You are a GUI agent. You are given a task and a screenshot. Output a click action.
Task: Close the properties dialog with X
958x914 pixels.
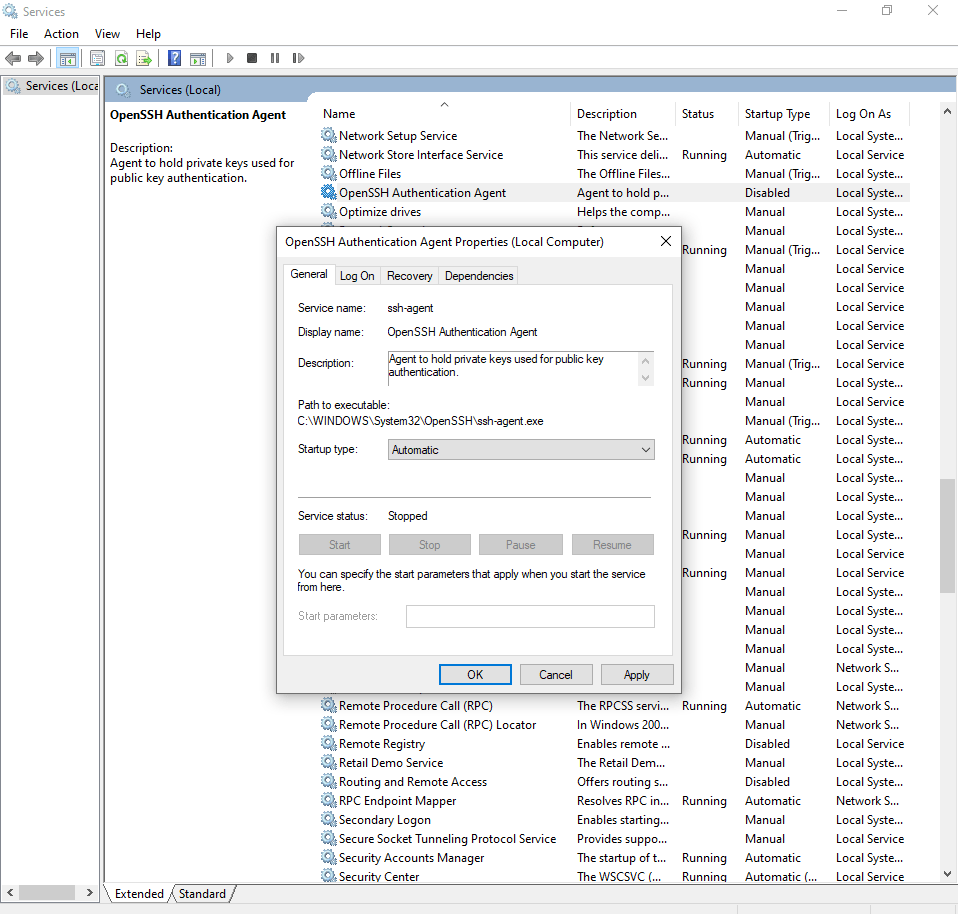tap(666, 241)
